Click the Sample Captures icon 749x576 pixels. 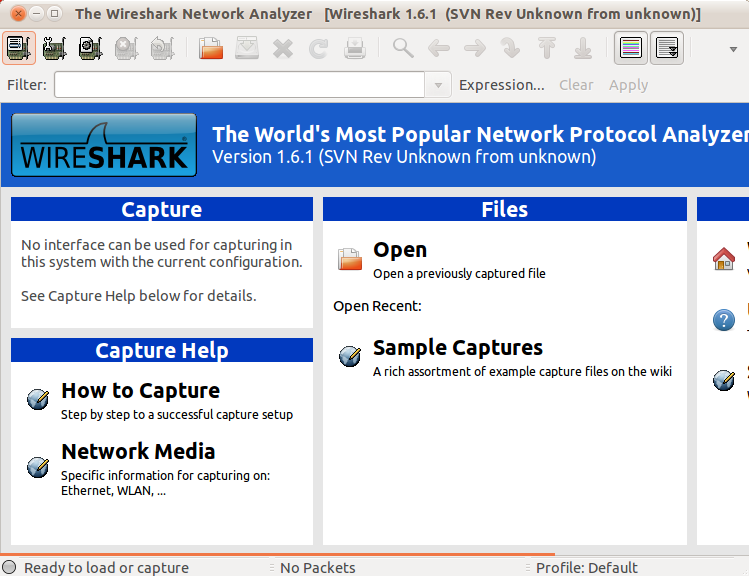click(x=350, y=356)
